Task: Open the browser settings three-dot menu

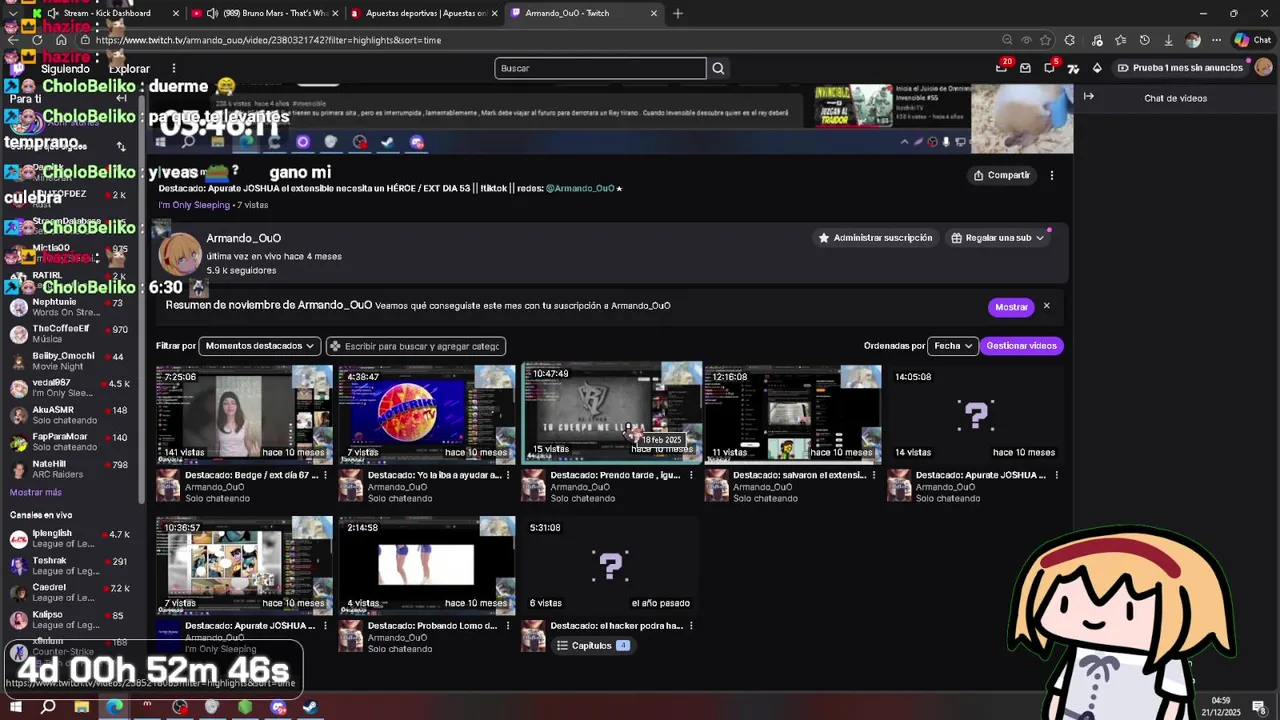Action: point(1216,40)
